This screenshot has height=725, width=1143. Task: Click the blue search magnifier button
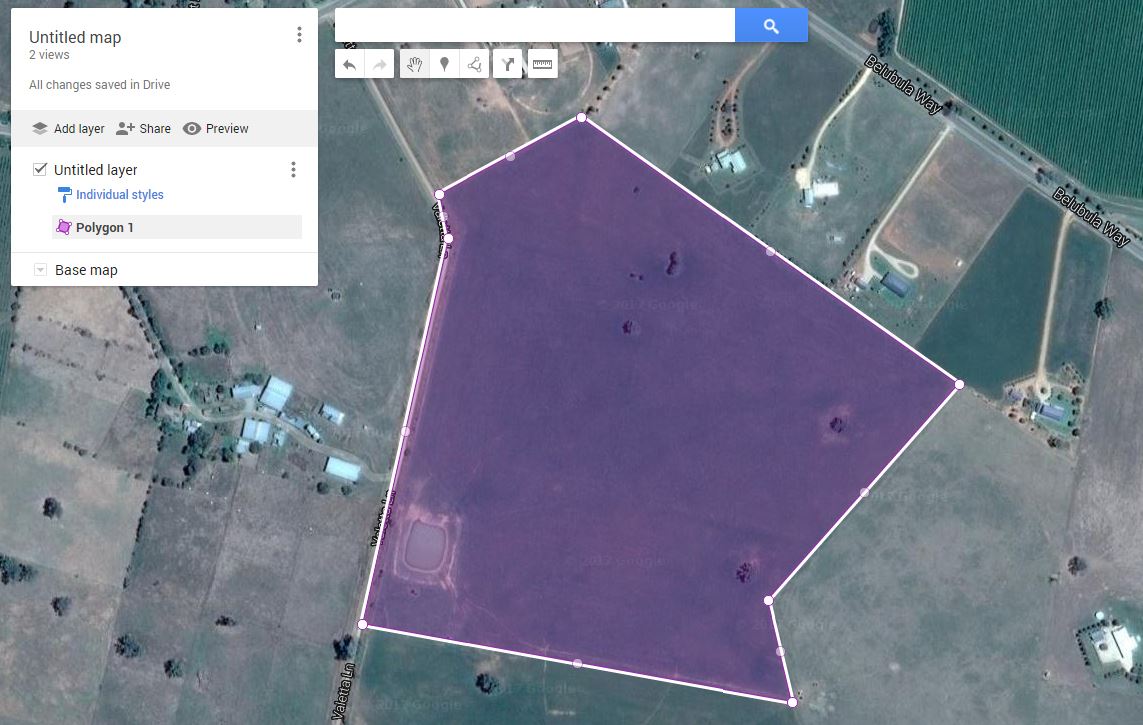[x=771, y=24]
